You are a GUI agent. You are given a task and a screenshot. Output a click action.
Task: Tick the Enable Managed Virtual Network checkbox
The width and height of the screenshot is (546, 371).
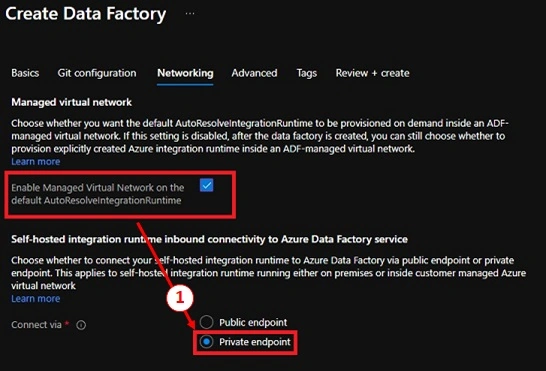tap(206, 185)
